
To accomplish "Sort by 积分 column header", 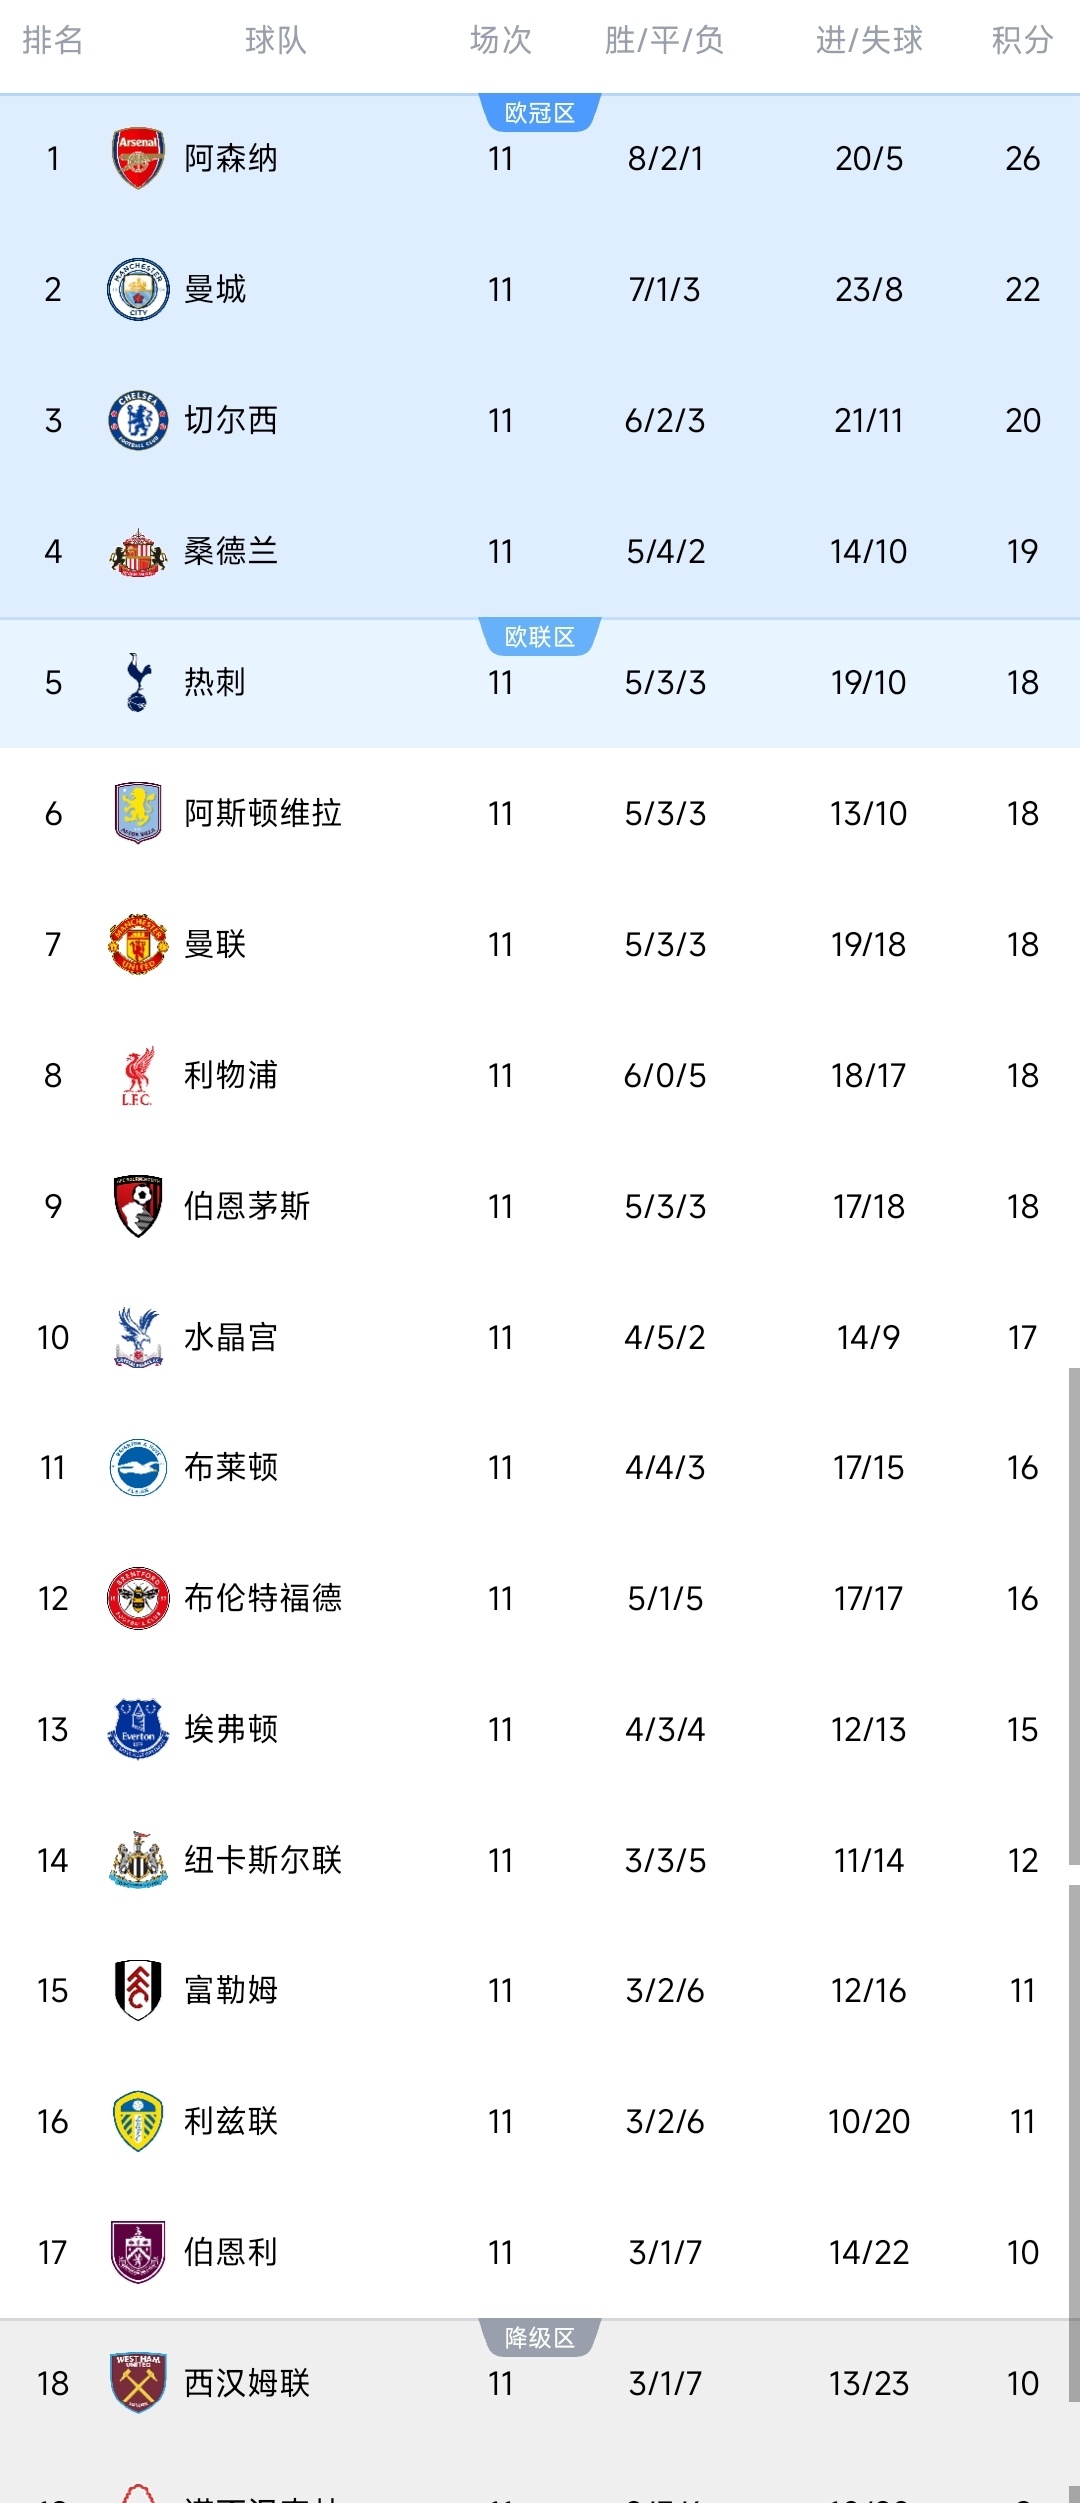I will [1022, 40].
